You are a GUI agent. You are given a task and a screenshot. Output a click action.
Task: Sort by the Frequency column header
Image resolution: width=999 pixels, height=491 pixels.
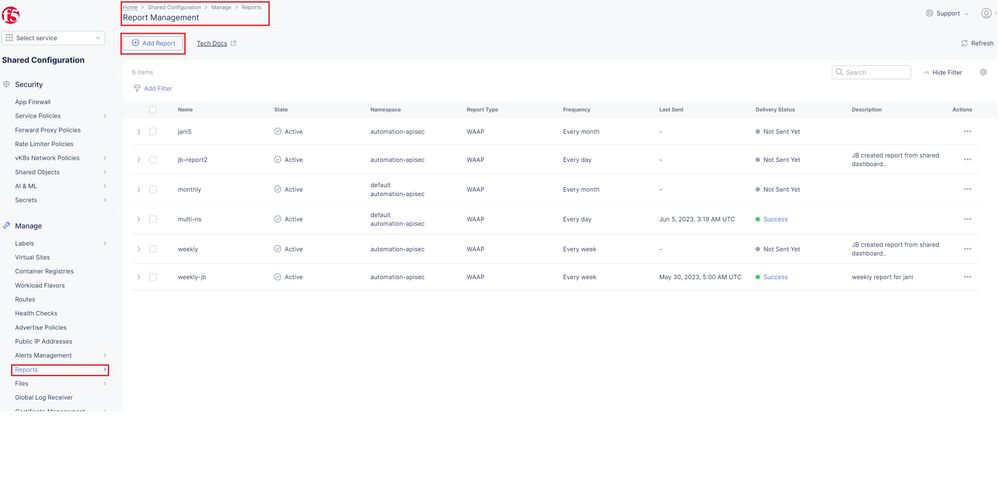coord(576,110)
